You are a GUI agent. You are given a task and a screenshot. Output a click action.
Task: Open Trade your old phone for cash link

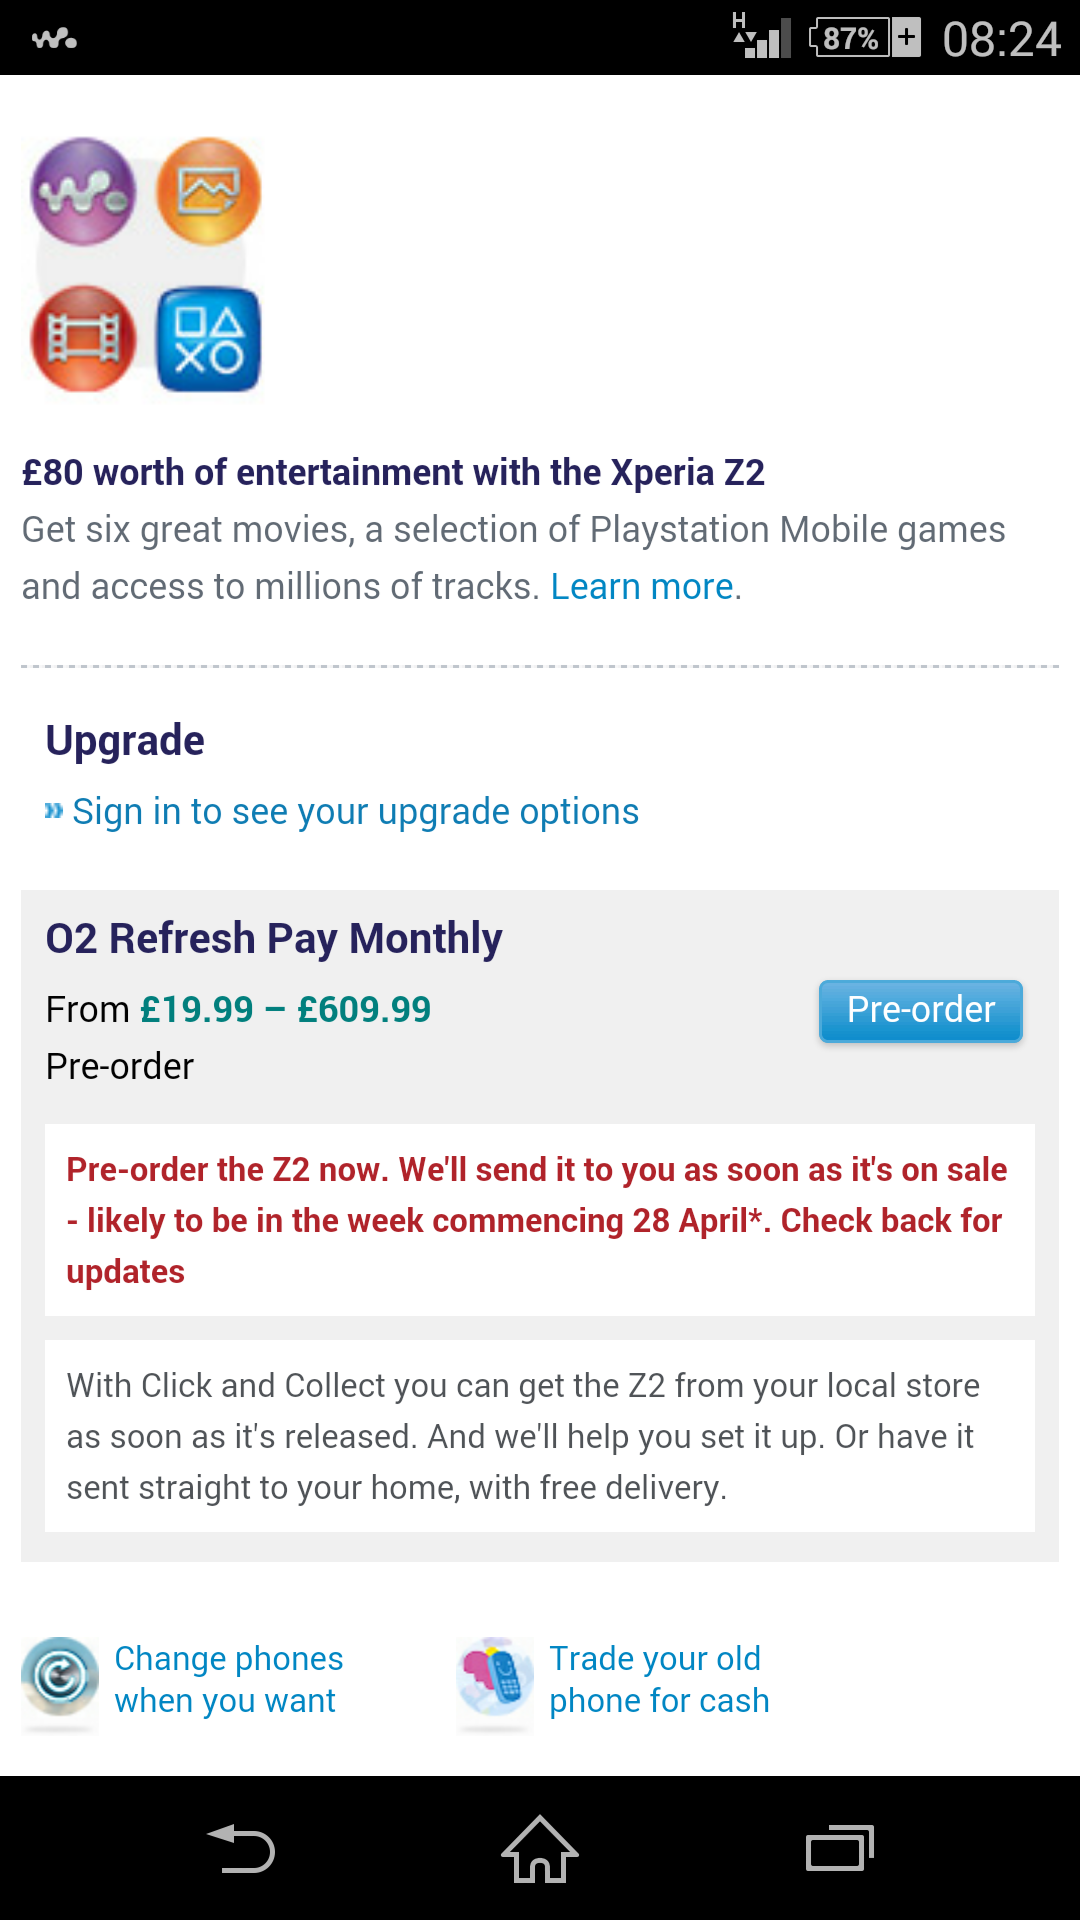pyautogui.click(x=659, y=1680)
